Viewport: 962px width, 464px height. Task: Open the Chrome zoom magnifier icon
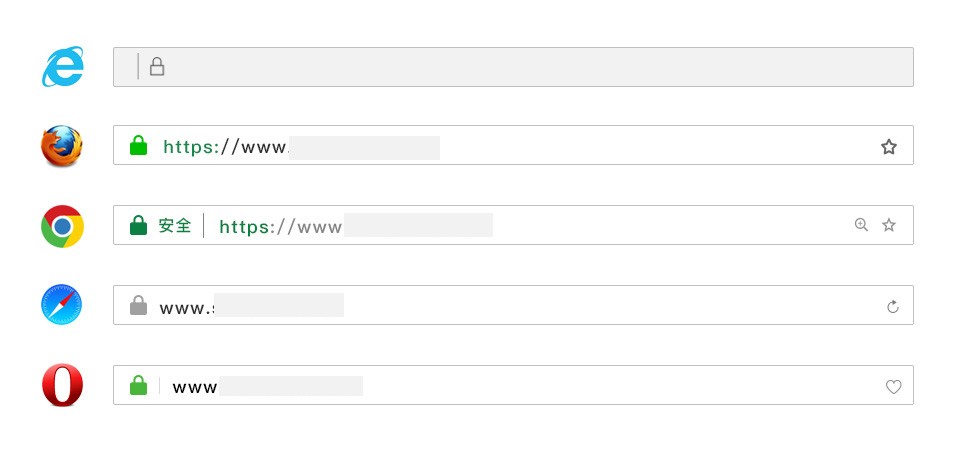861,226
